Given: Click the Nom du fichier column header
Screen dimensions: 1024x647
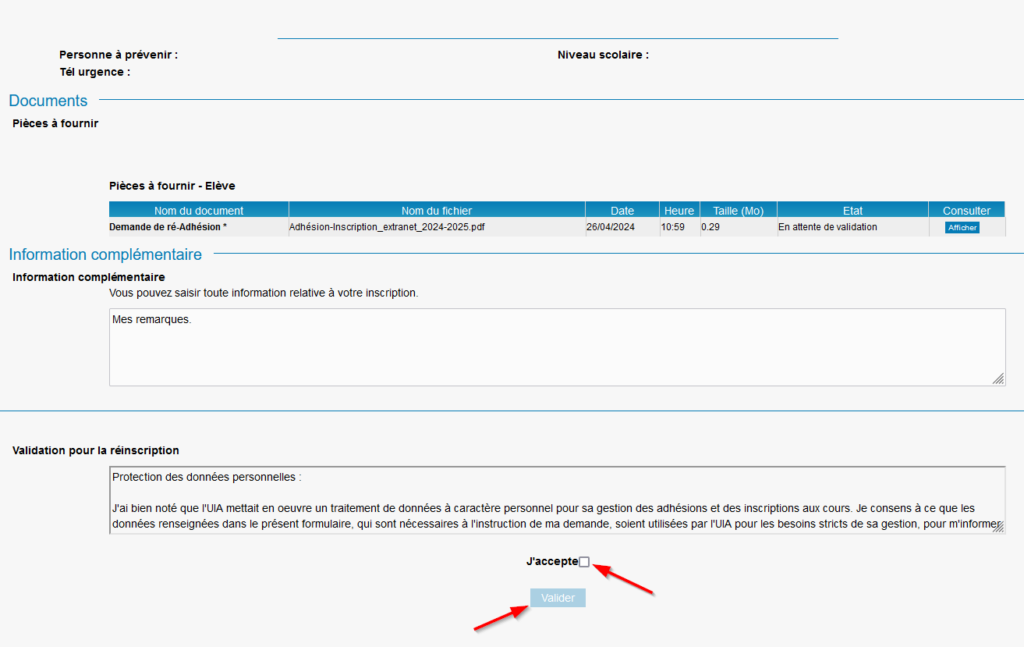Looking at the screenshot, I should (x=437, y=210).
